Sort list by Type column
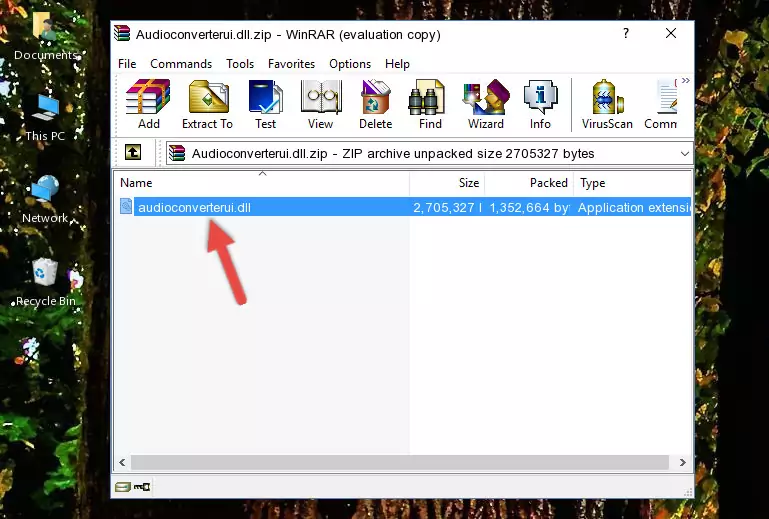Screen dimensions: 769x519 (x=633, y=183)
